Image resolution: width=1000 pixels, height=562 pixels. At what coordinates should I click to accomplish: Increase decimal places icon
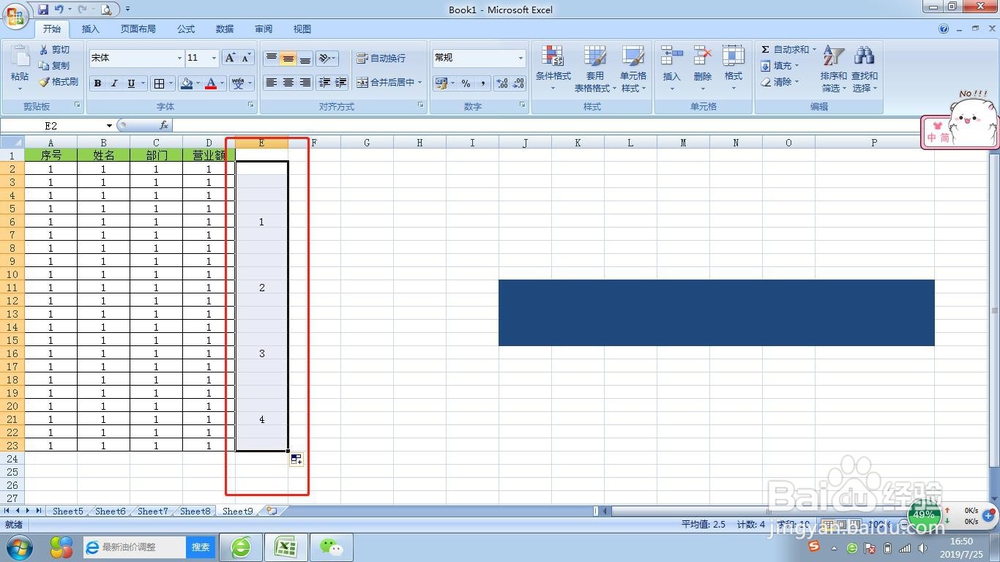pos(502,83)
